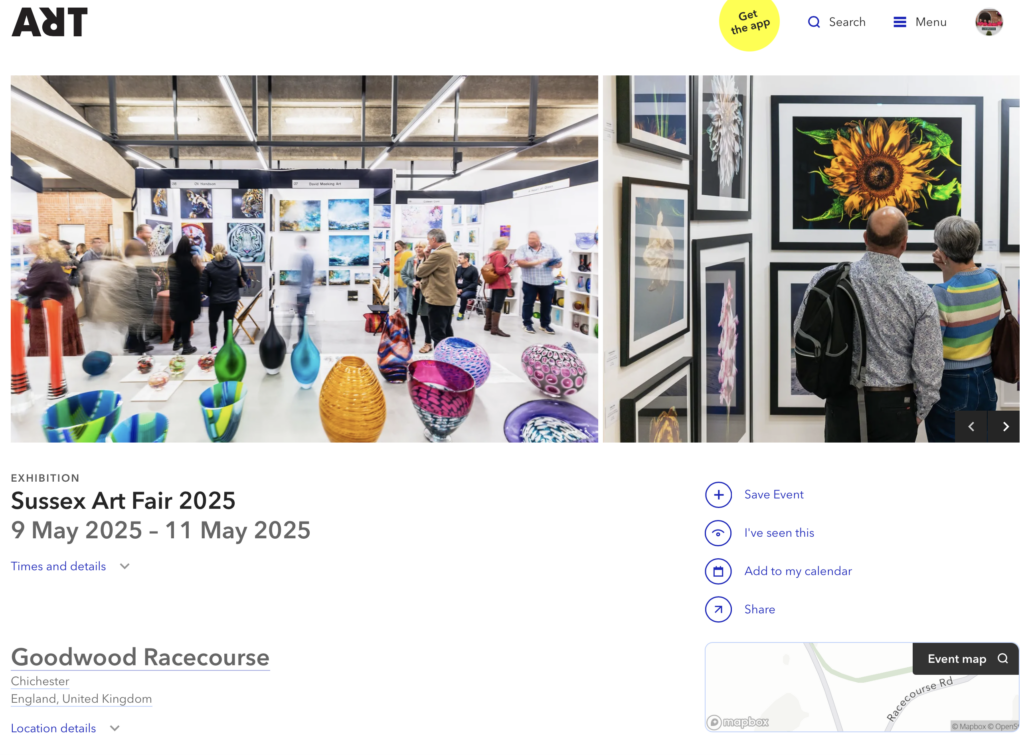Show the previous gallery image
Screen dimensions: 1030x755
click(971, 426)
